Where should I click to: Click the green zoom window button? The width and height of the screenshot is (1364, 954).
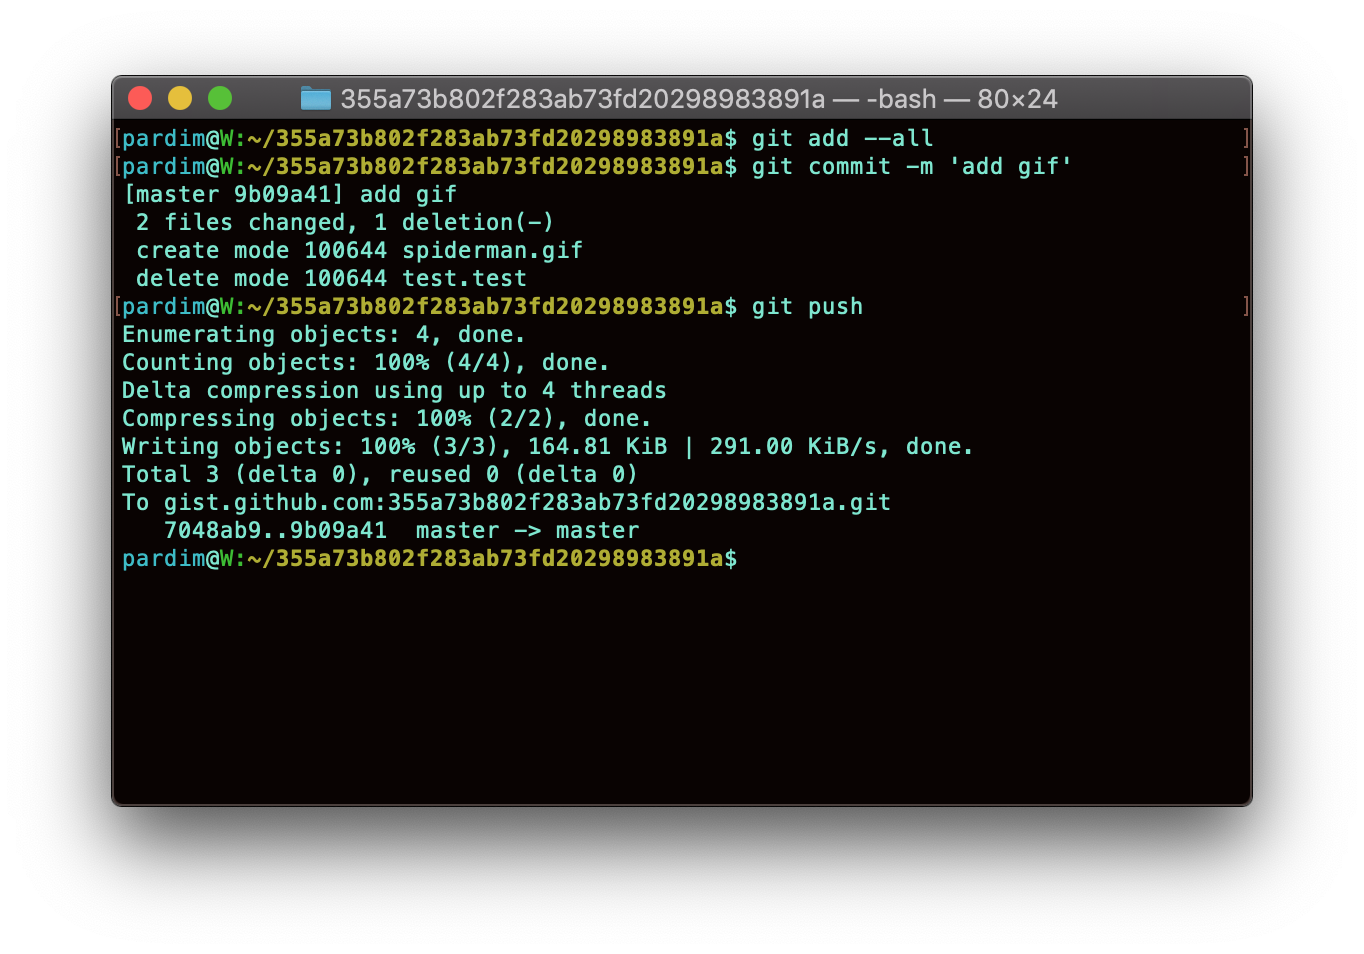pos(220,98)
